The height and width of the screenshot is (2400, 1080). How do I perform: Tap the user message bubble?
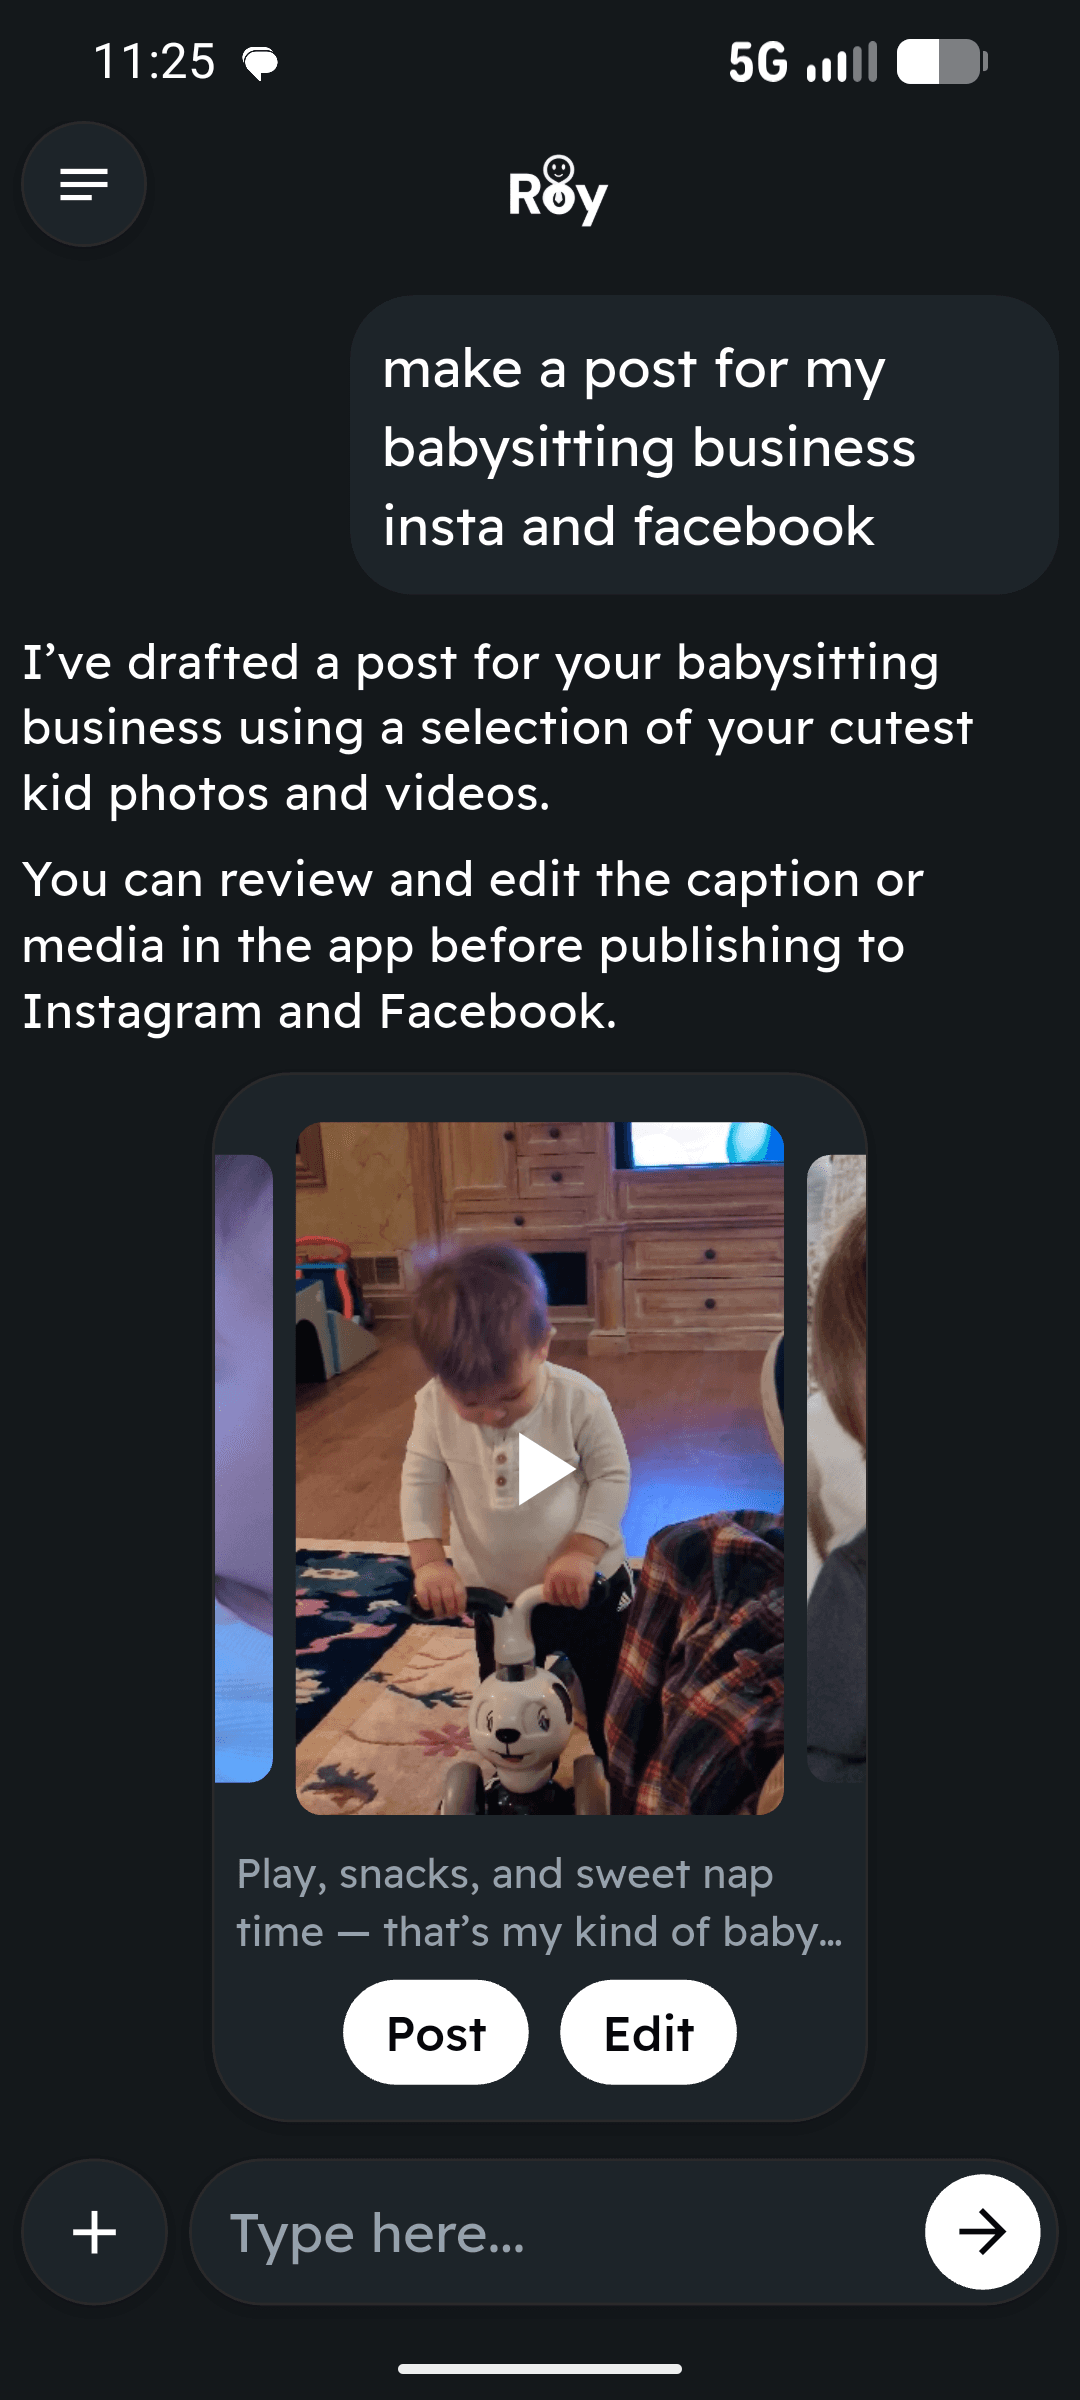pos(704,445)
